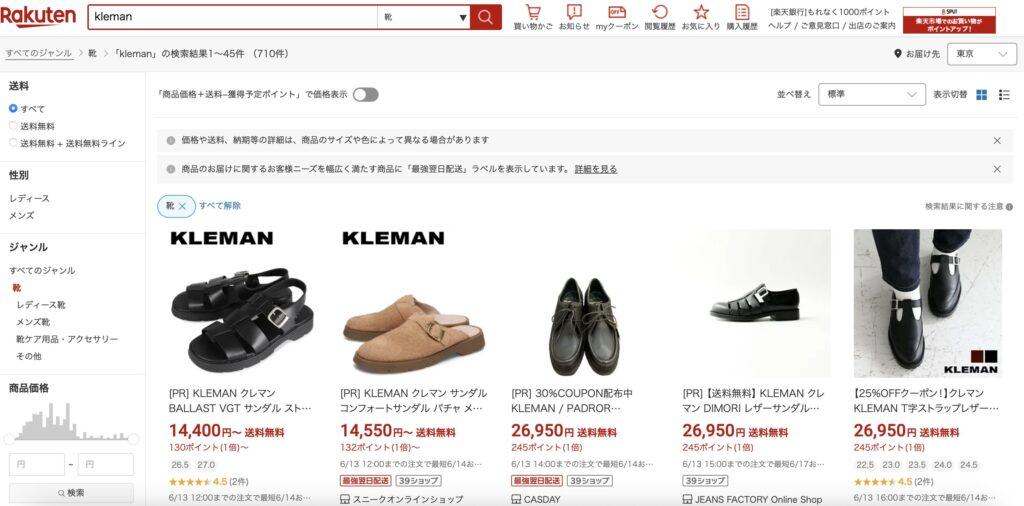Select the 送料無料 shipping radio option
1024x506 pixels.
click(13, 126)
